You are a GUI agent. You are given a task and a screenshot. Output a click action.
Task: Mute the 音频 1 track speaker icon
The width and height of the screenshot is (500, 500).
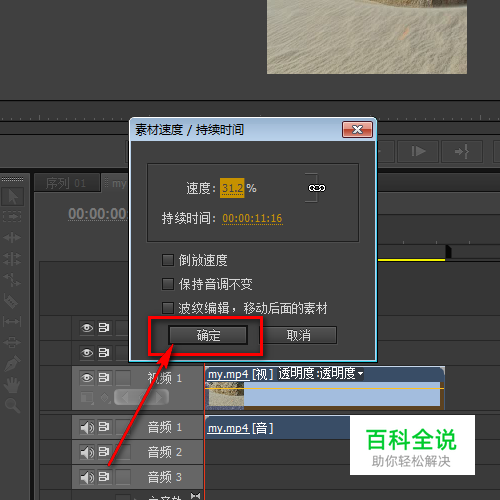pos(87,427)
